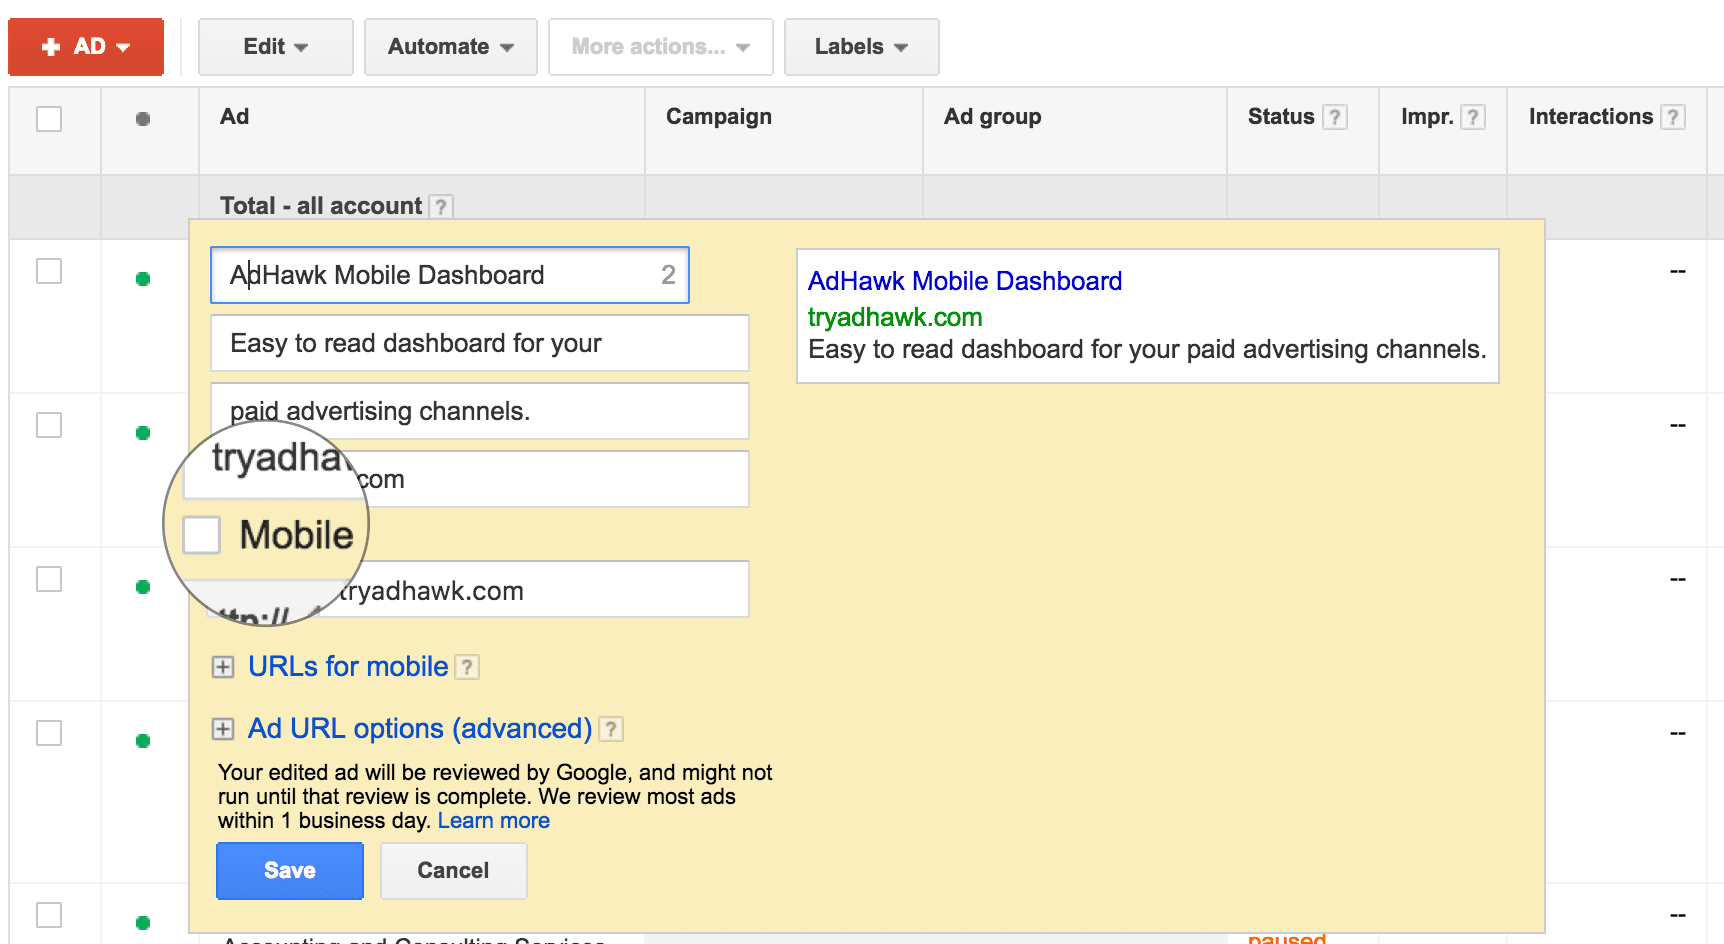Click the green status dot of second ad
This screenshot has width=1724, height=944.
coord(143,433)
